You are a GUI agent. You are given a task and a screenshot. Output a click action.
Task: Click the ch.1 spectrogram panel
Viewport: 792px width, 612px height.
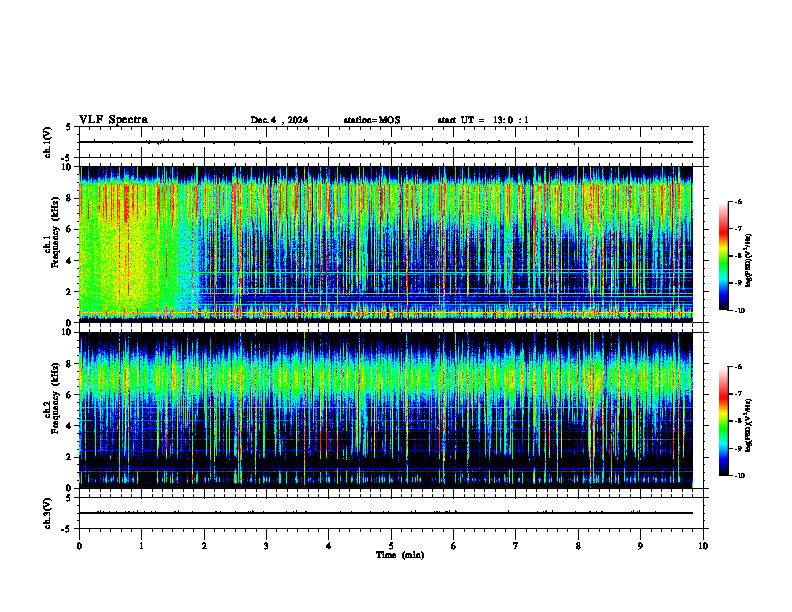[x=386, y=244]
